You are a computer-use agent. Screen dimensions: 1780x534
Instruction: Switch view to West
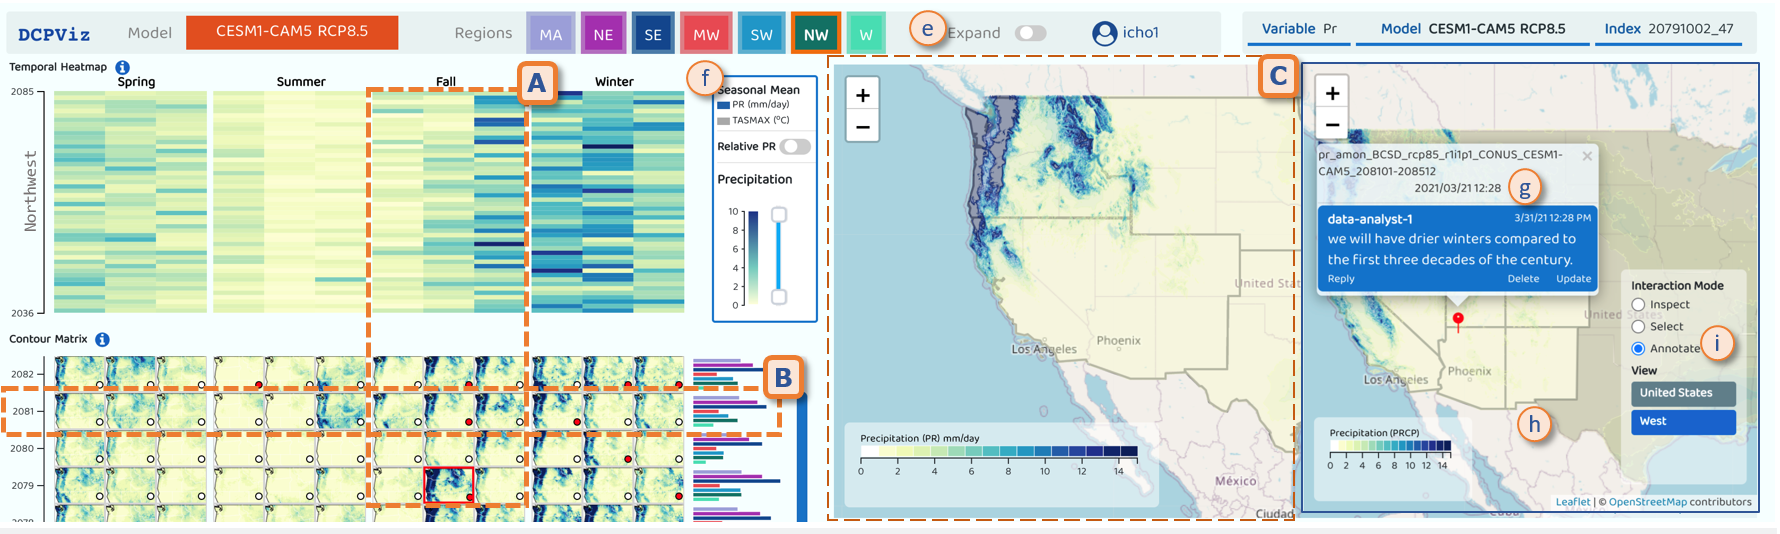click(x=1683, y=421)
